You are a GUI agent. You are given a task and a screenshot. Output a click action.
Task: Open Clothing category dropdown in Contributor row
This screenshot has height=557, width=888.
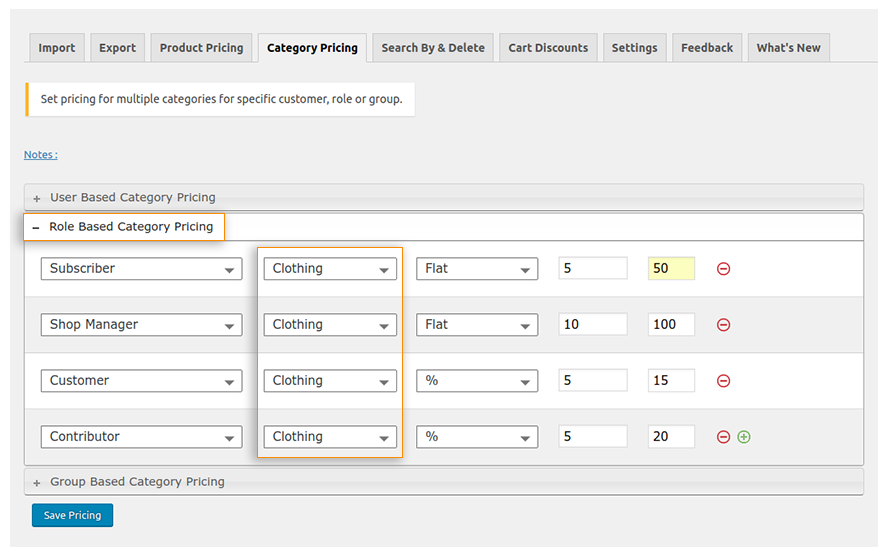point(330,437)
